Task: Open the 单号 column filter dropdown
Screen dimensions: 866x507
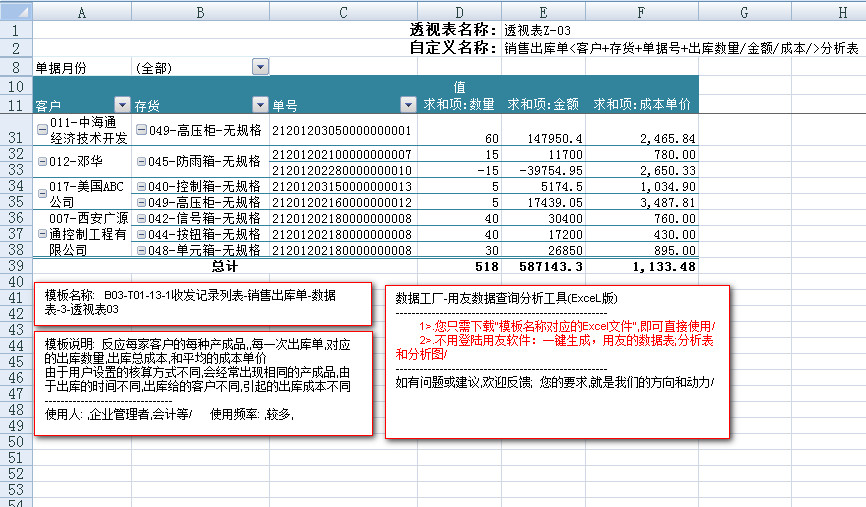Action: click(x=407, y=105)
